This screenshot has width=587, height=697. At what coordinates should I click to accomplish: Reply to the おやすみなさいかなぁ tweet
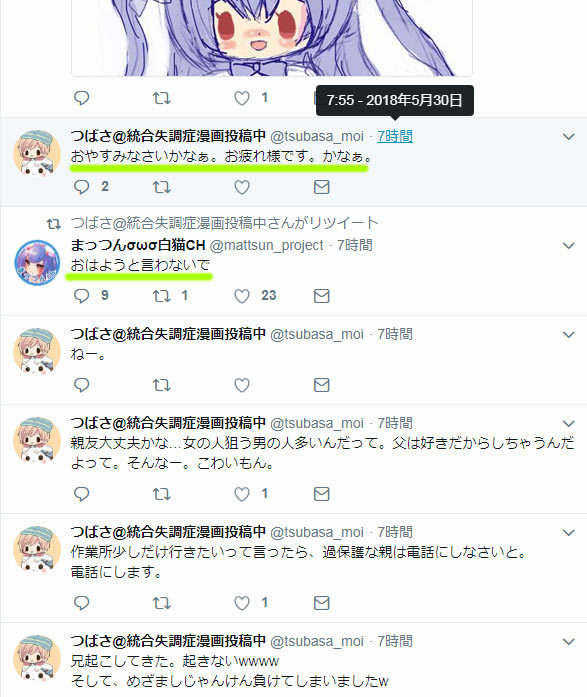(x=82, y=187)
